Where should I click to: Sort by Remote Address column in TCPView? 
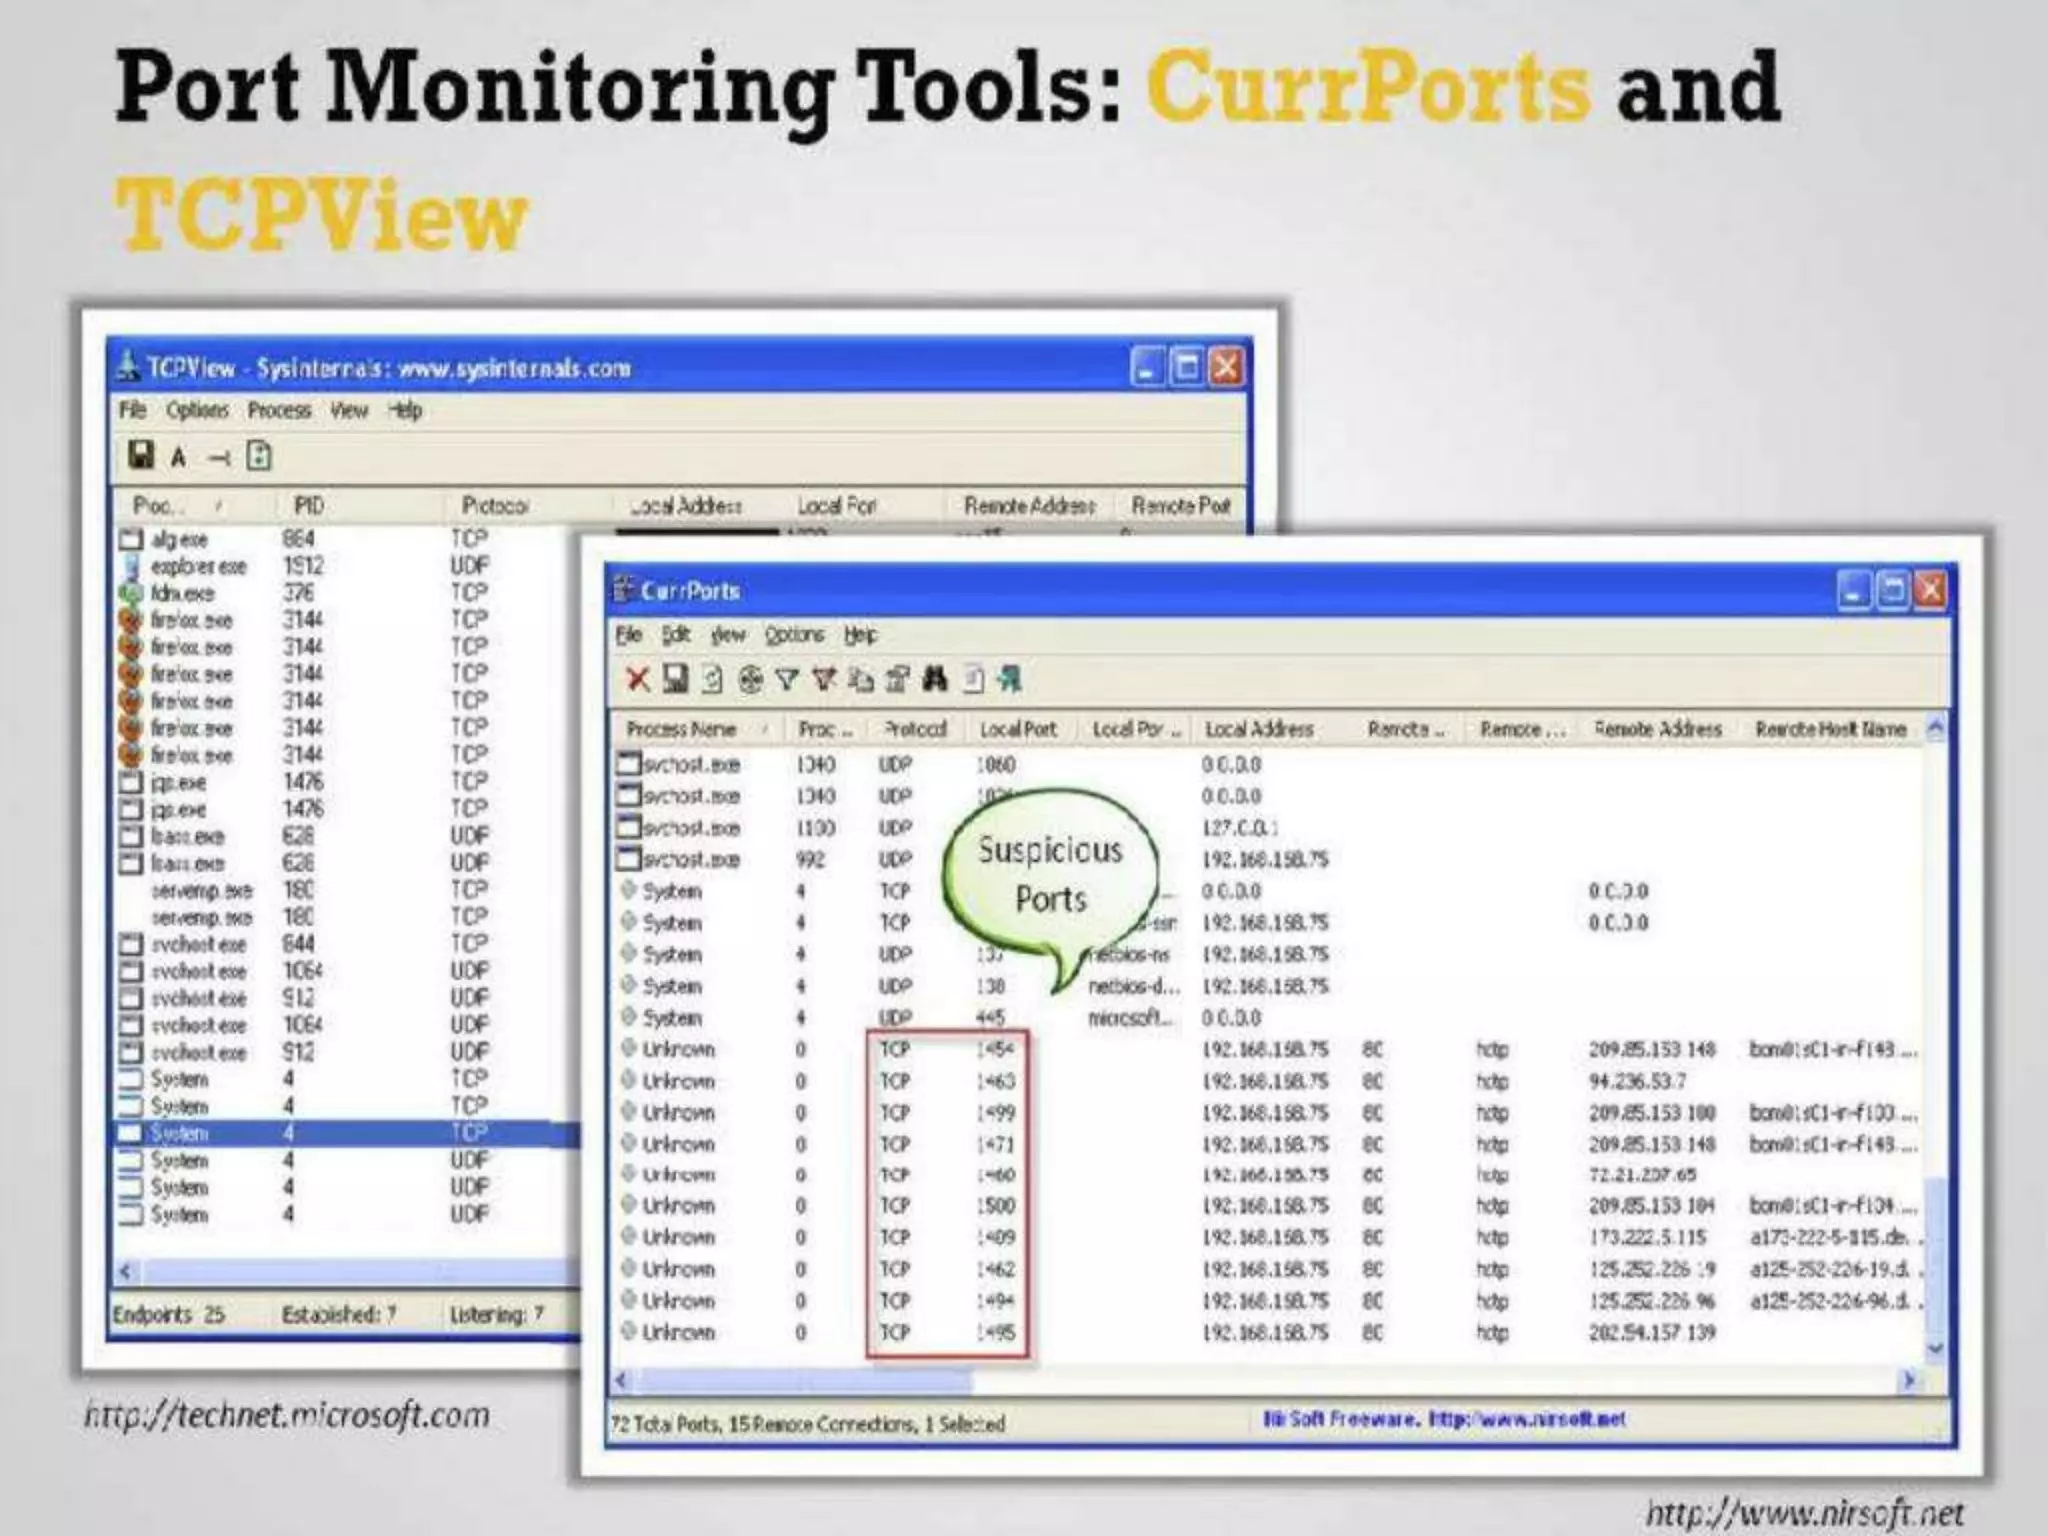pos(1030,505)
